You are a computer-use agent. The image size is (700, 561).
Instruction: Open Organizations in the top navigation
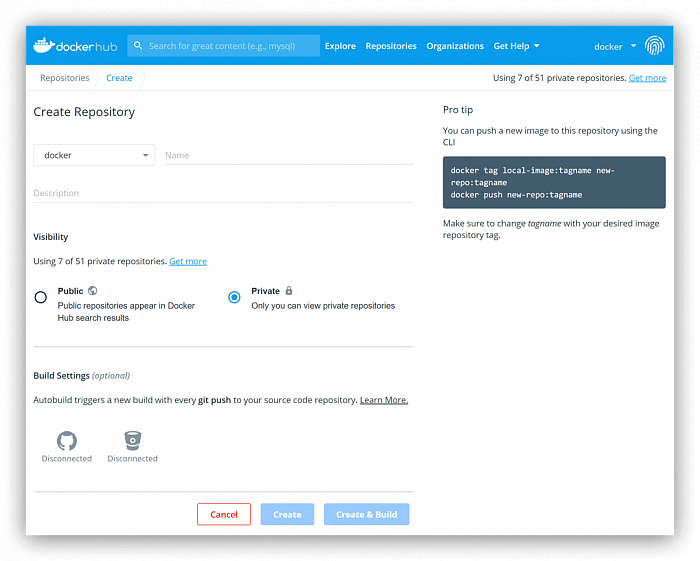pyautogui.click(x=455, y=46)
